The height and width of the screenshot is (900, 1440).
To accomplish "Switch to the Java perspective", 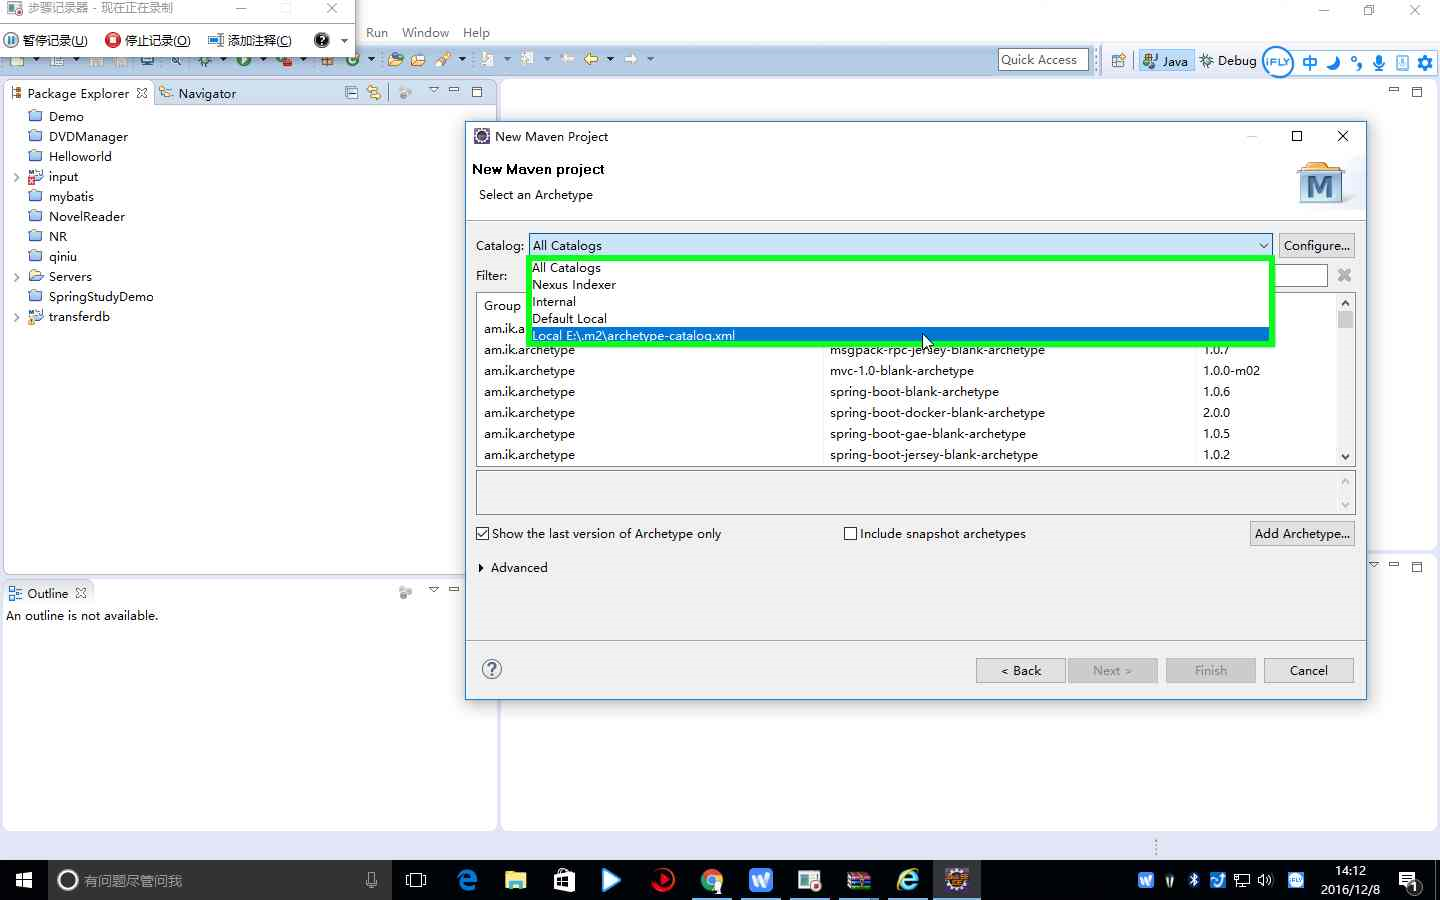I will click(x=1166, y=61).
